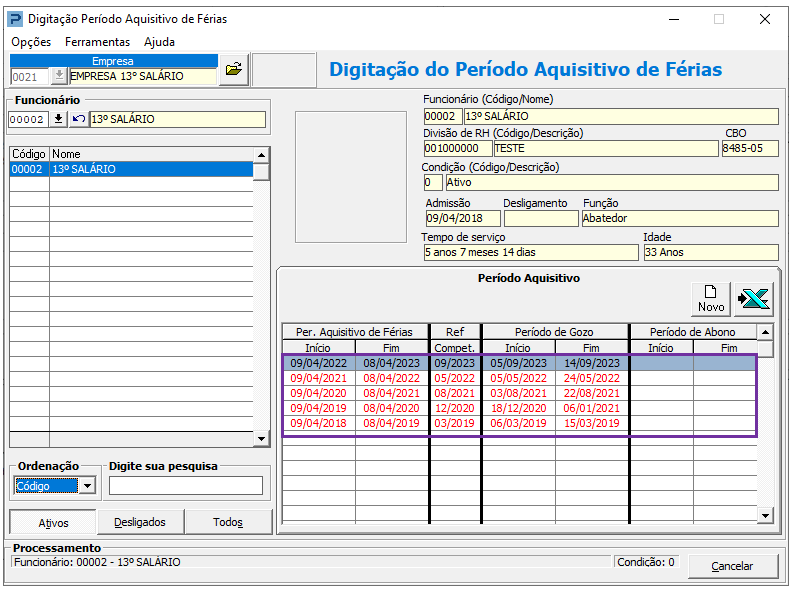Show Todos employees tab
The height and width of the screenshot is (593, 793).
pyautogui.click(x=228, y=522)
